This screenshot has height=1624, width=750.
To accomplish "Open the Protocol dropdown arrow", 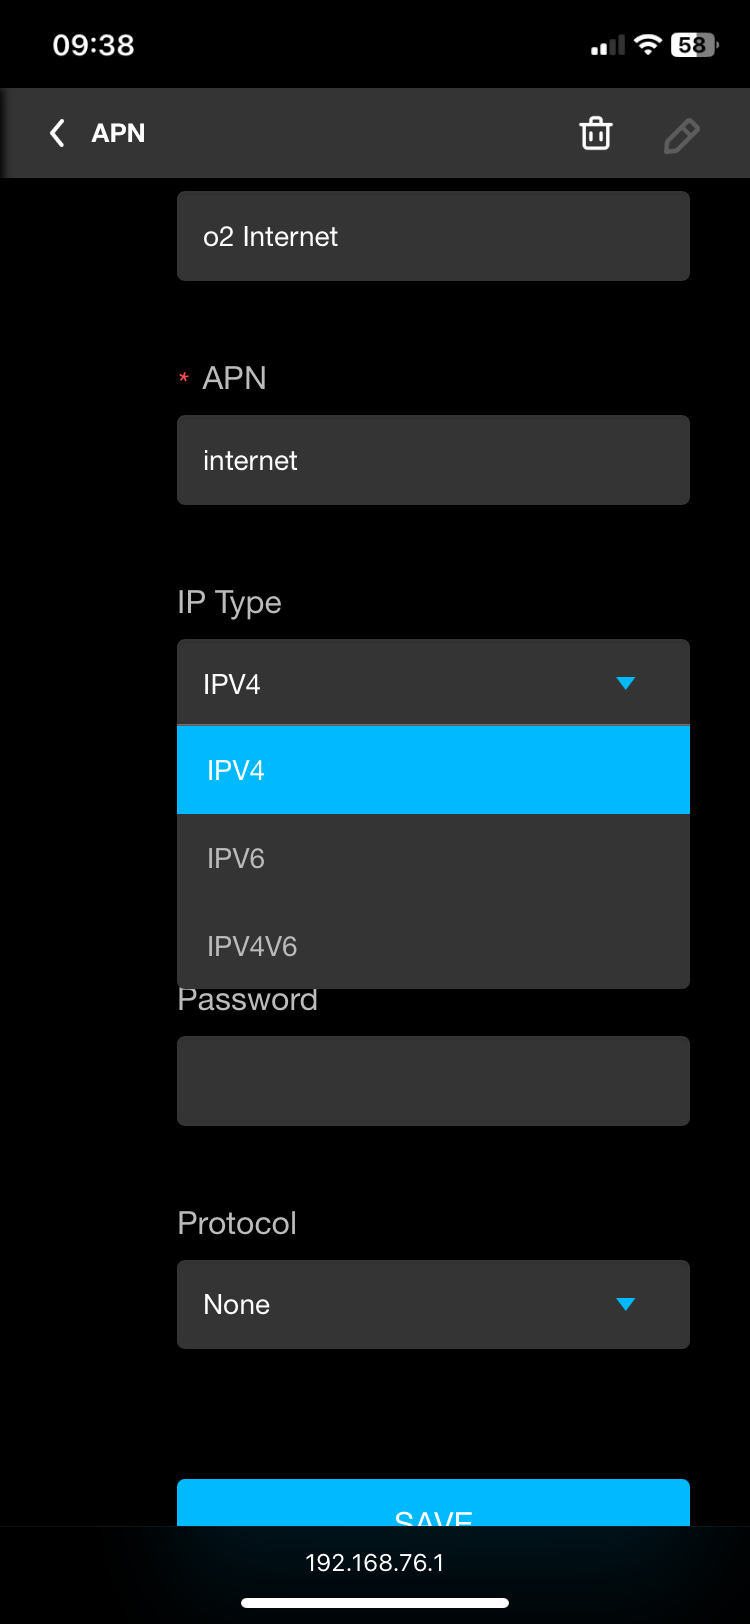I will (626, 1304).
